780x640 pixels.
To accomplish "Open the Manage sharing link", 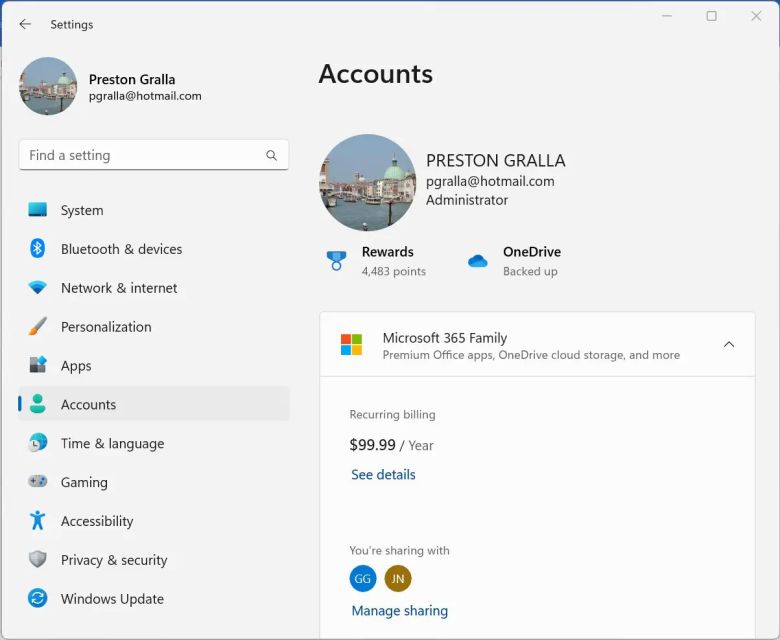I will [399, 611].
